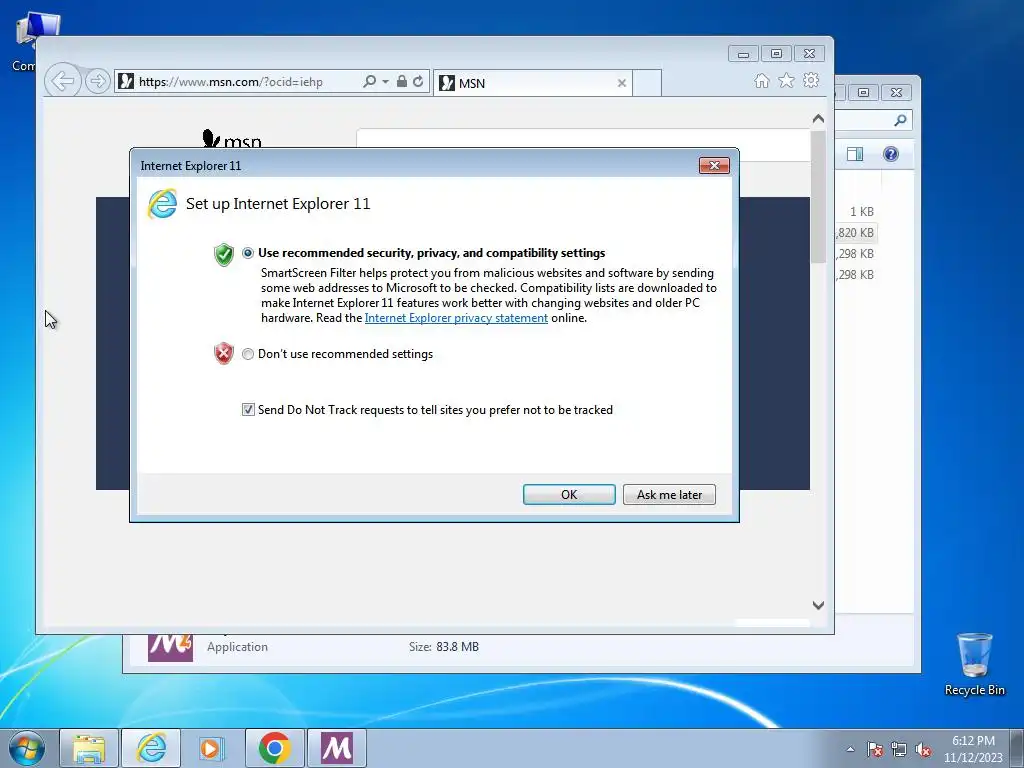1024x768 pixels.
Task: Click the volume speaker tray icon
Action: pos(923,749)
